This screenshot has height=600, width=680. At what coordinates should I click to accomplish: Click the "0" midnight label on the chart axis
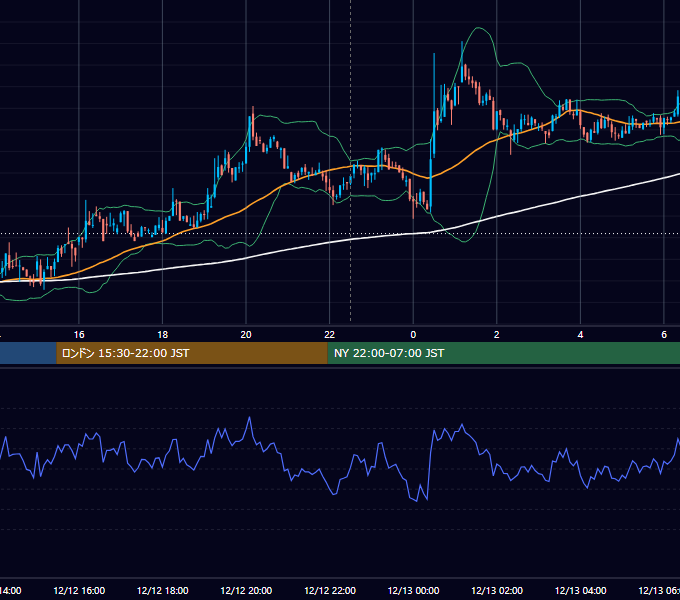(x=413, y=335)
